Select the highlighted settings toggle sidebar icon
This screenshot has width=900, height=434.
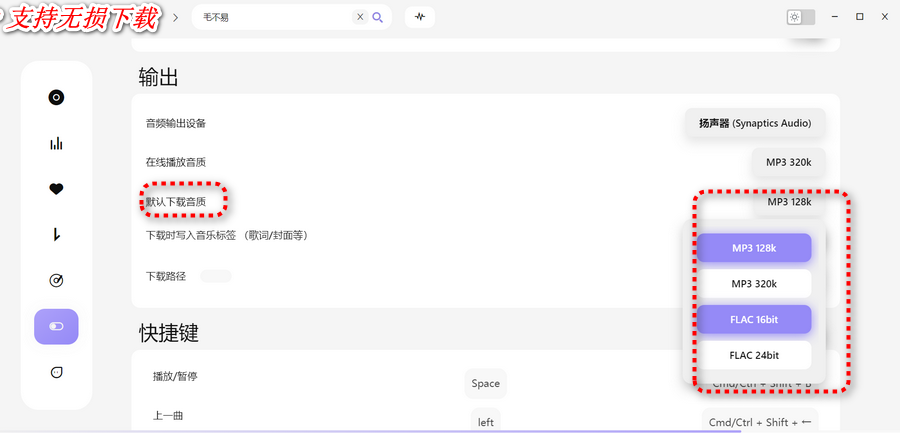point(56,326)
